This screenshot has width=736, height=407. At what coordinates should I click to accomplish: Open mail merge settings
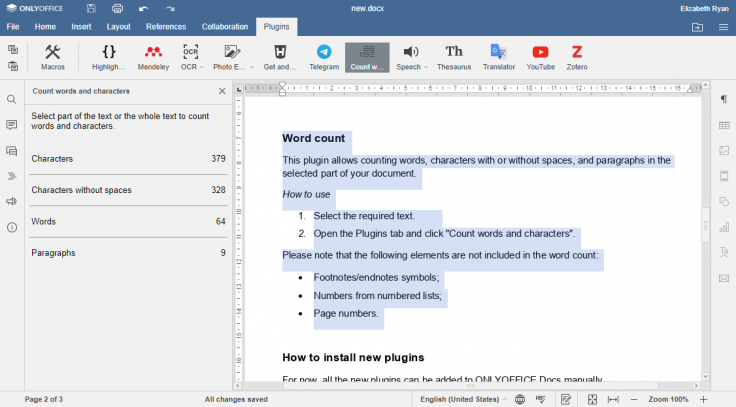point(724,278)
